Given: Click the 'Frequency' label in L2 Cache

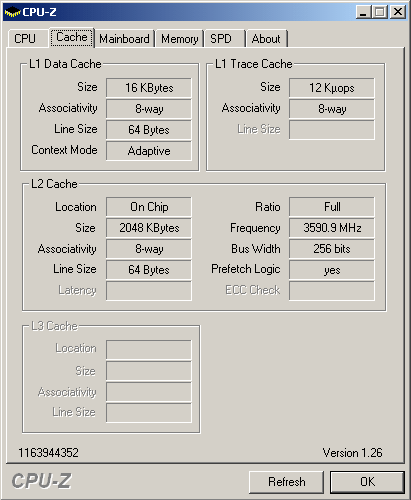Looking at the screenshot, I should click(x=255, y=228).
